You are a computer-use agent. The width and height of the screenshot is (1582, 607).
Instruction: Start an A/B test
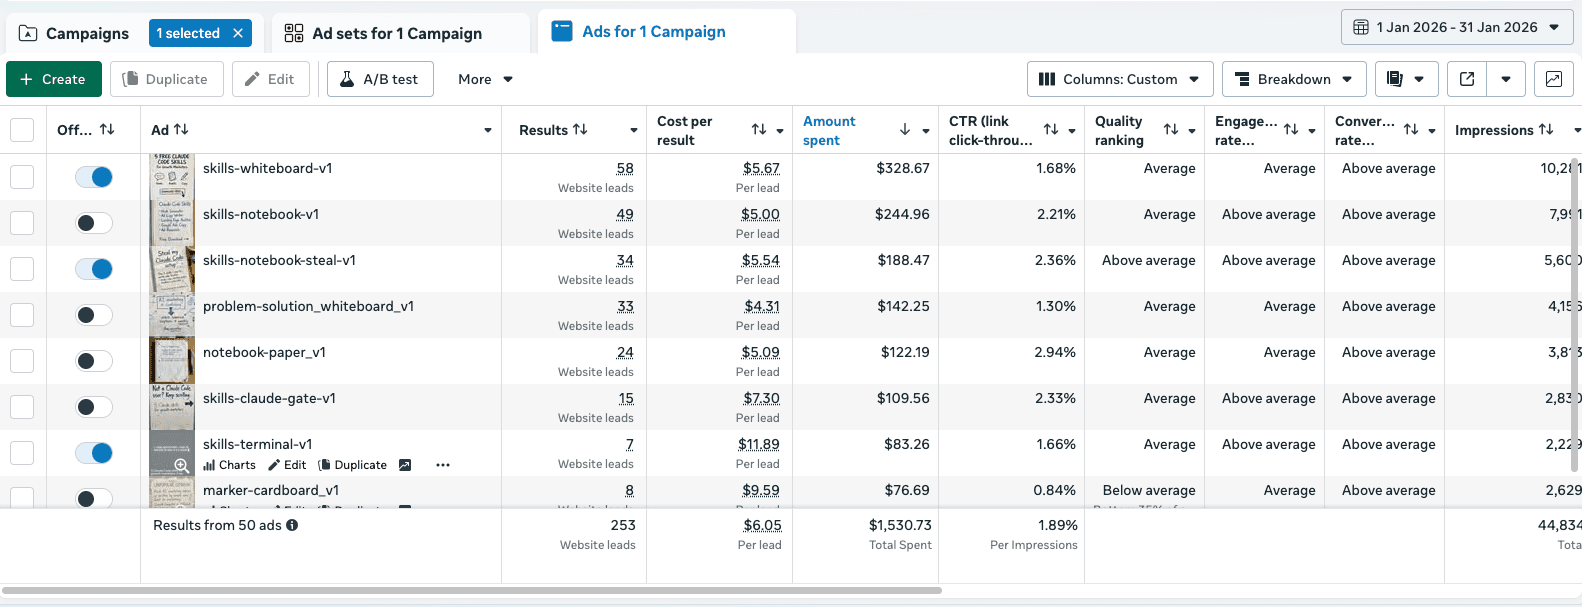380,79
